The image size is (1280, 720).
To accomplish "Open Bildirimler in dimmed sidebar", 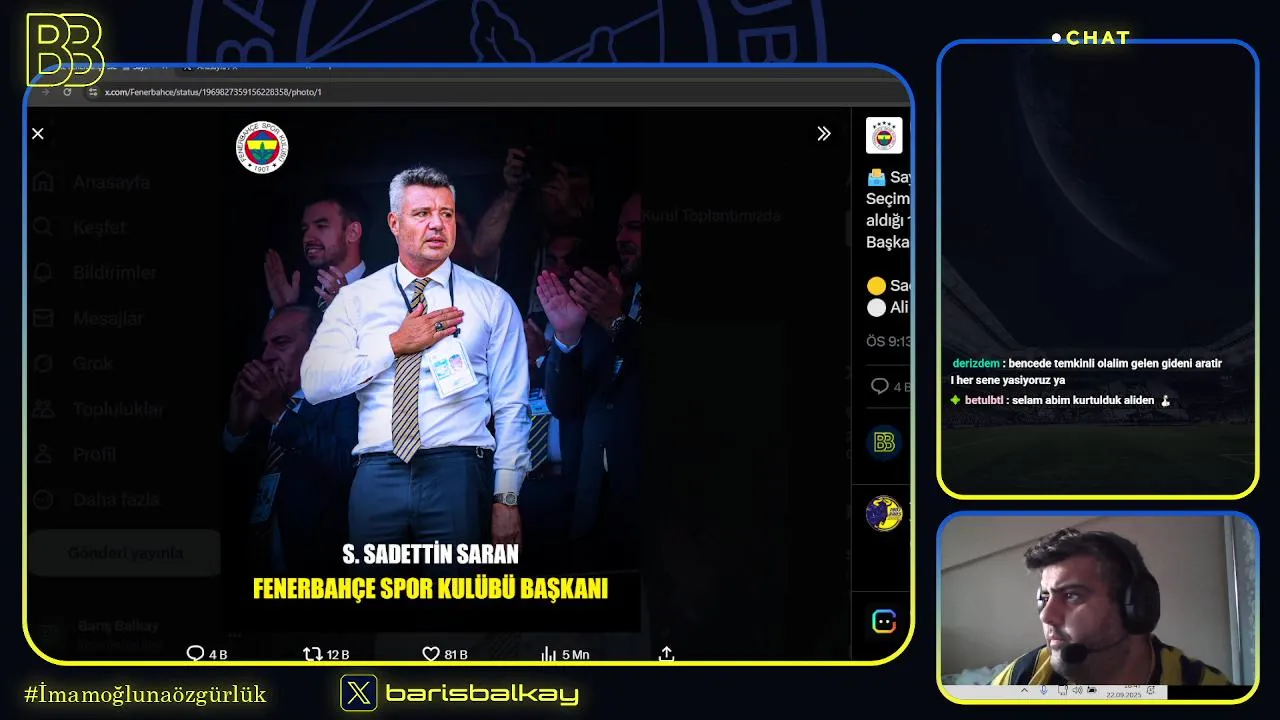I will click(x=95, y=272).
